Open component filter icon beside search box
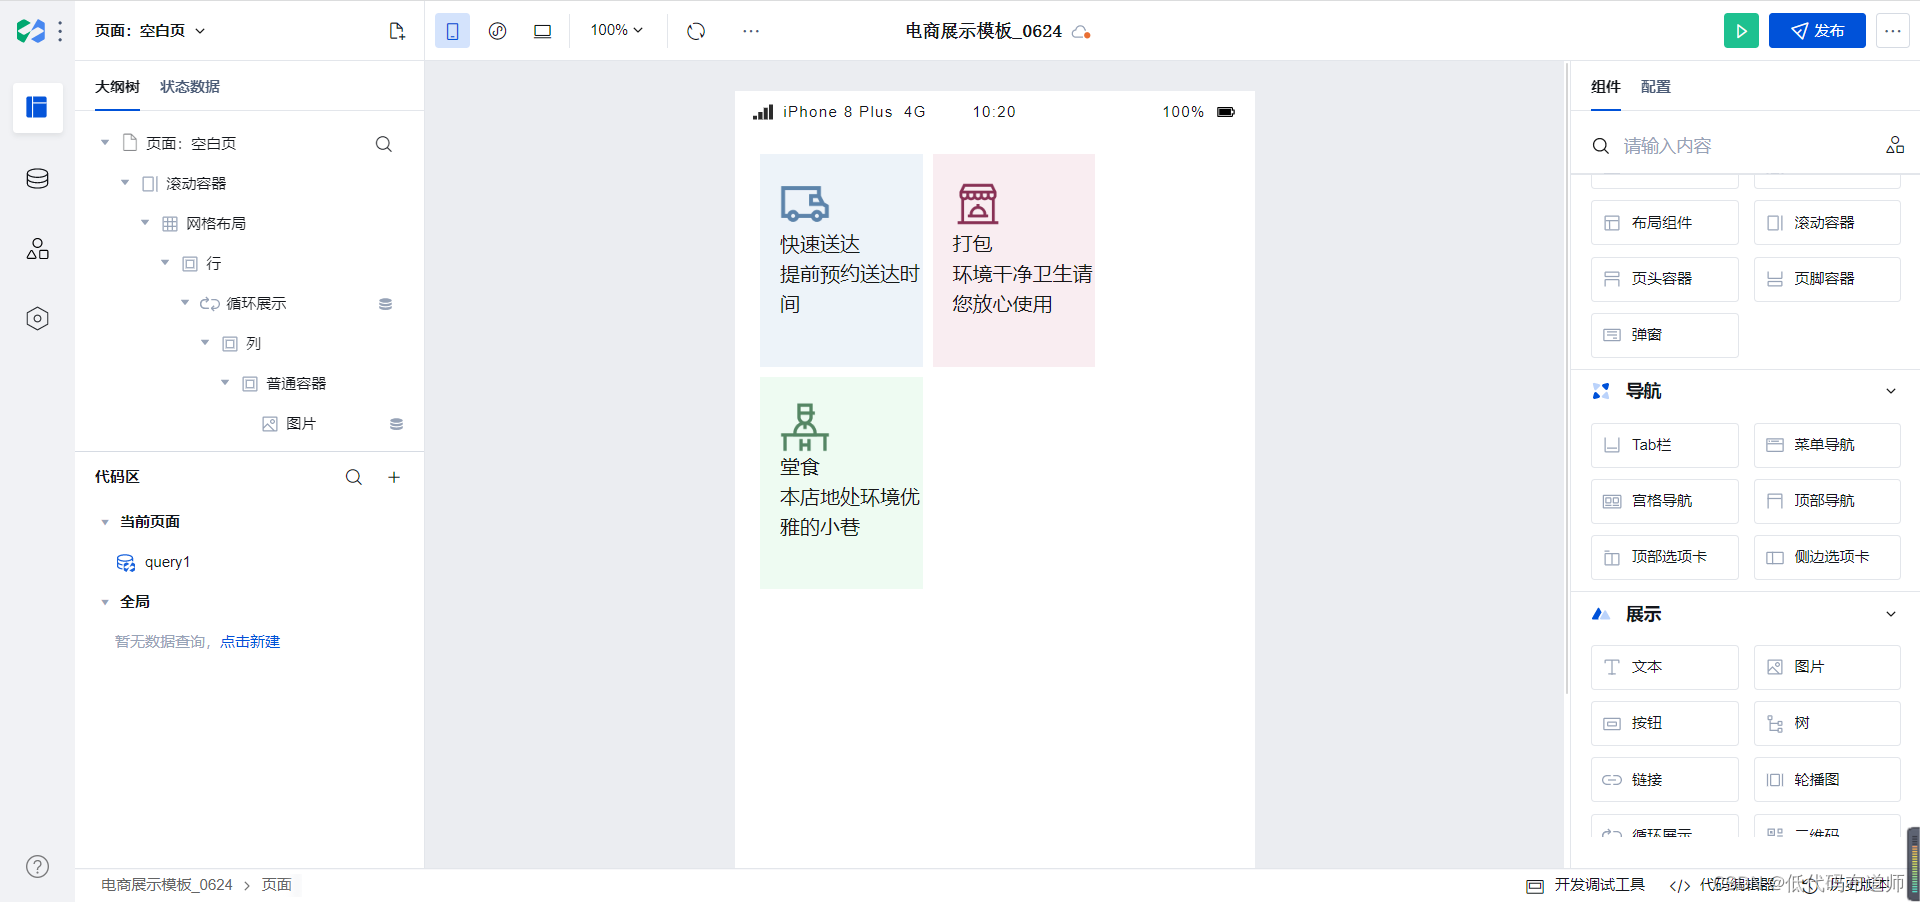1920x902 pixels. [x=1895, y=146]
